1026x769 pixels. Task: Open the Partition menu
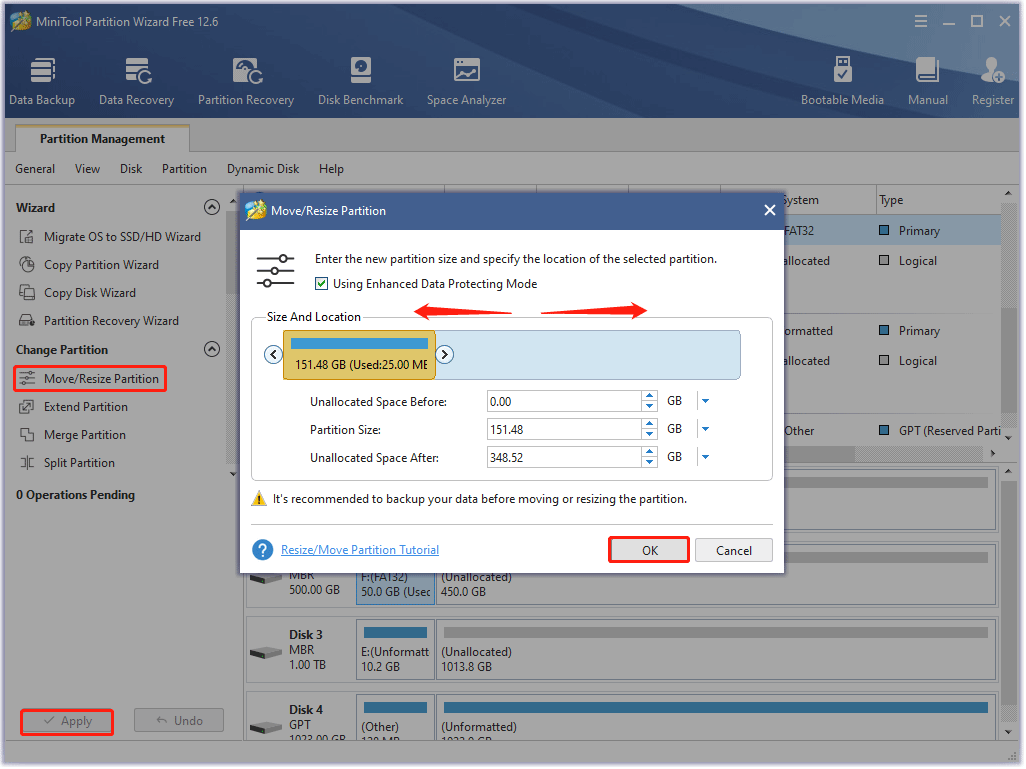tap(185, 169)
